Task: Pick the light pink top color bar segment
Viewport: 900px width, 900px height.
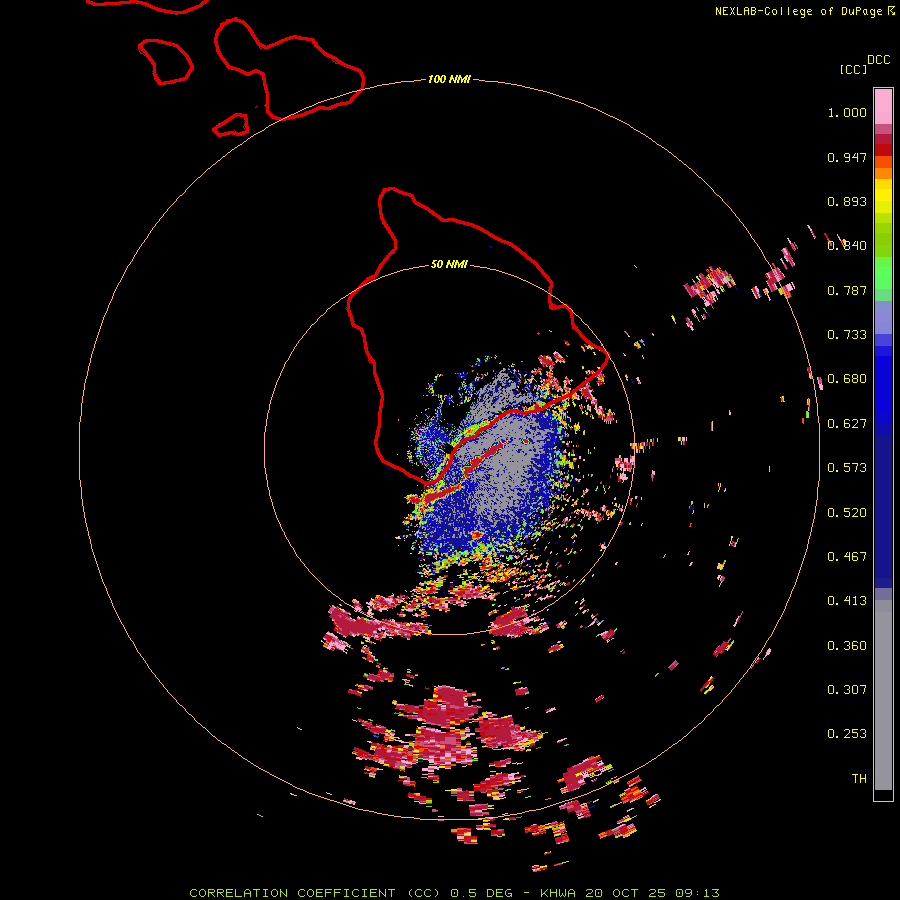Action: 883,107
